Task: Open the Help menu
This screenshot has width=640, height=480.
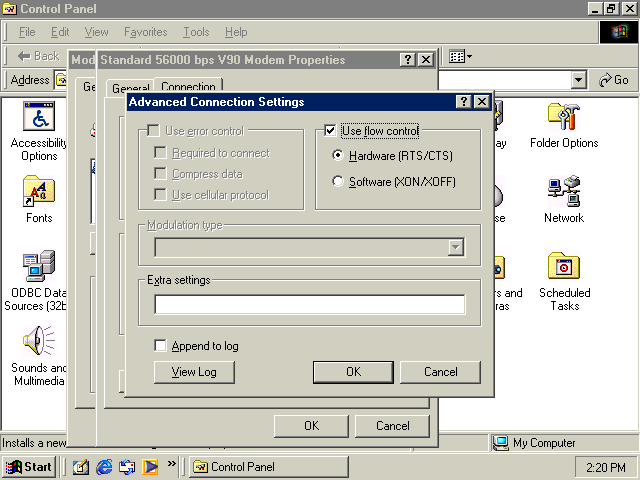Action: [x=236, y=32]
